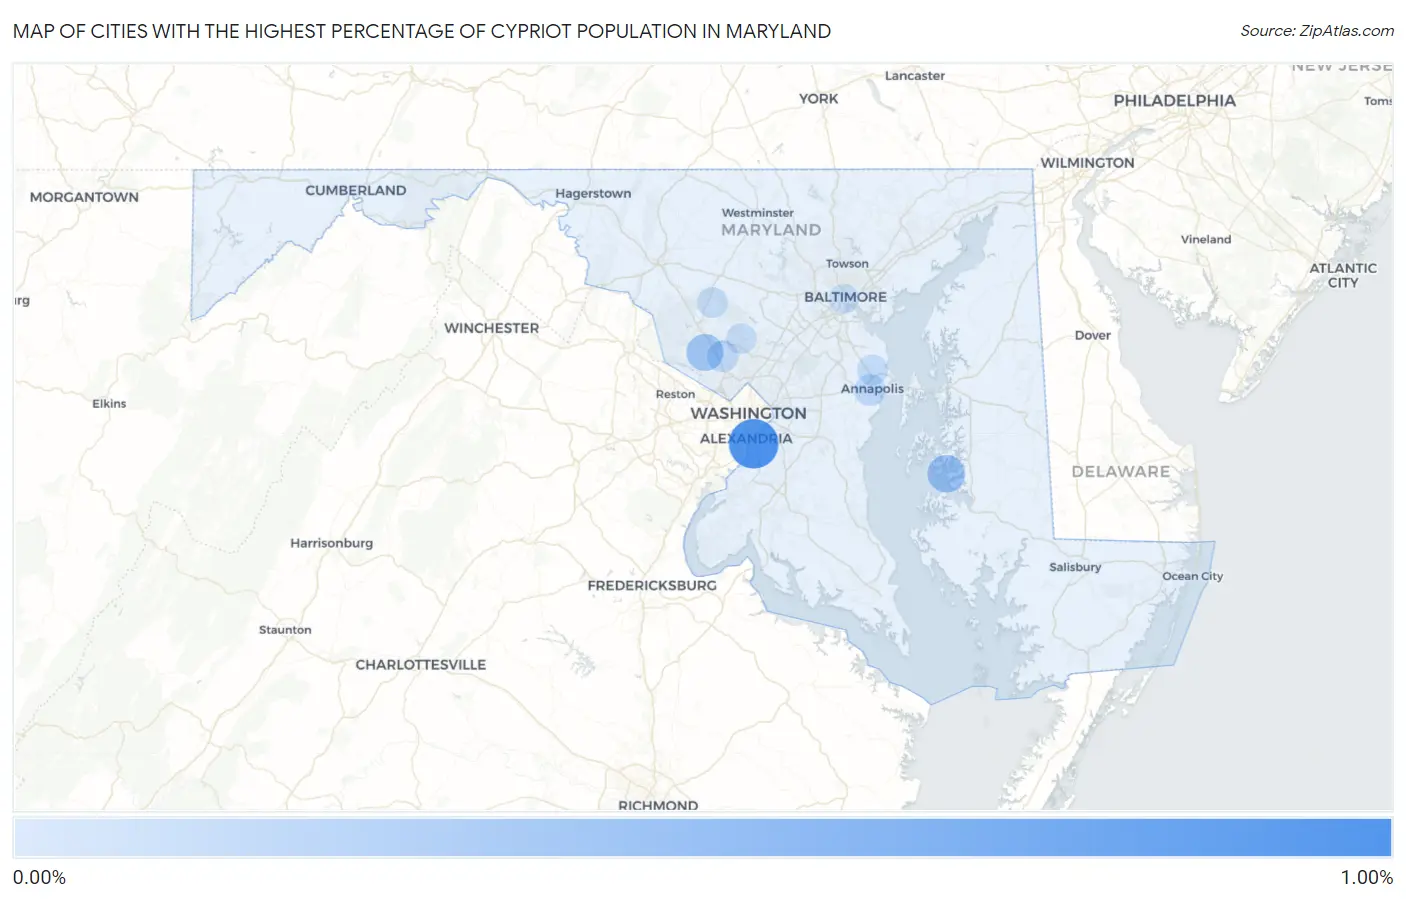Click the Source: ZipAtlas.com text
1406x899 pixels.
point(1317,31)
